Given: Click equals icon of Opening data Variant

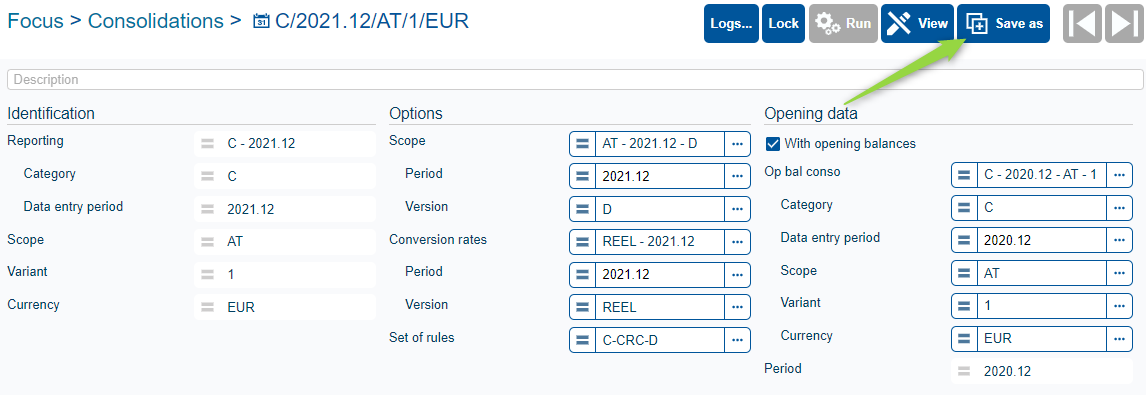Looking at the screenshot, I should (965, 306).
